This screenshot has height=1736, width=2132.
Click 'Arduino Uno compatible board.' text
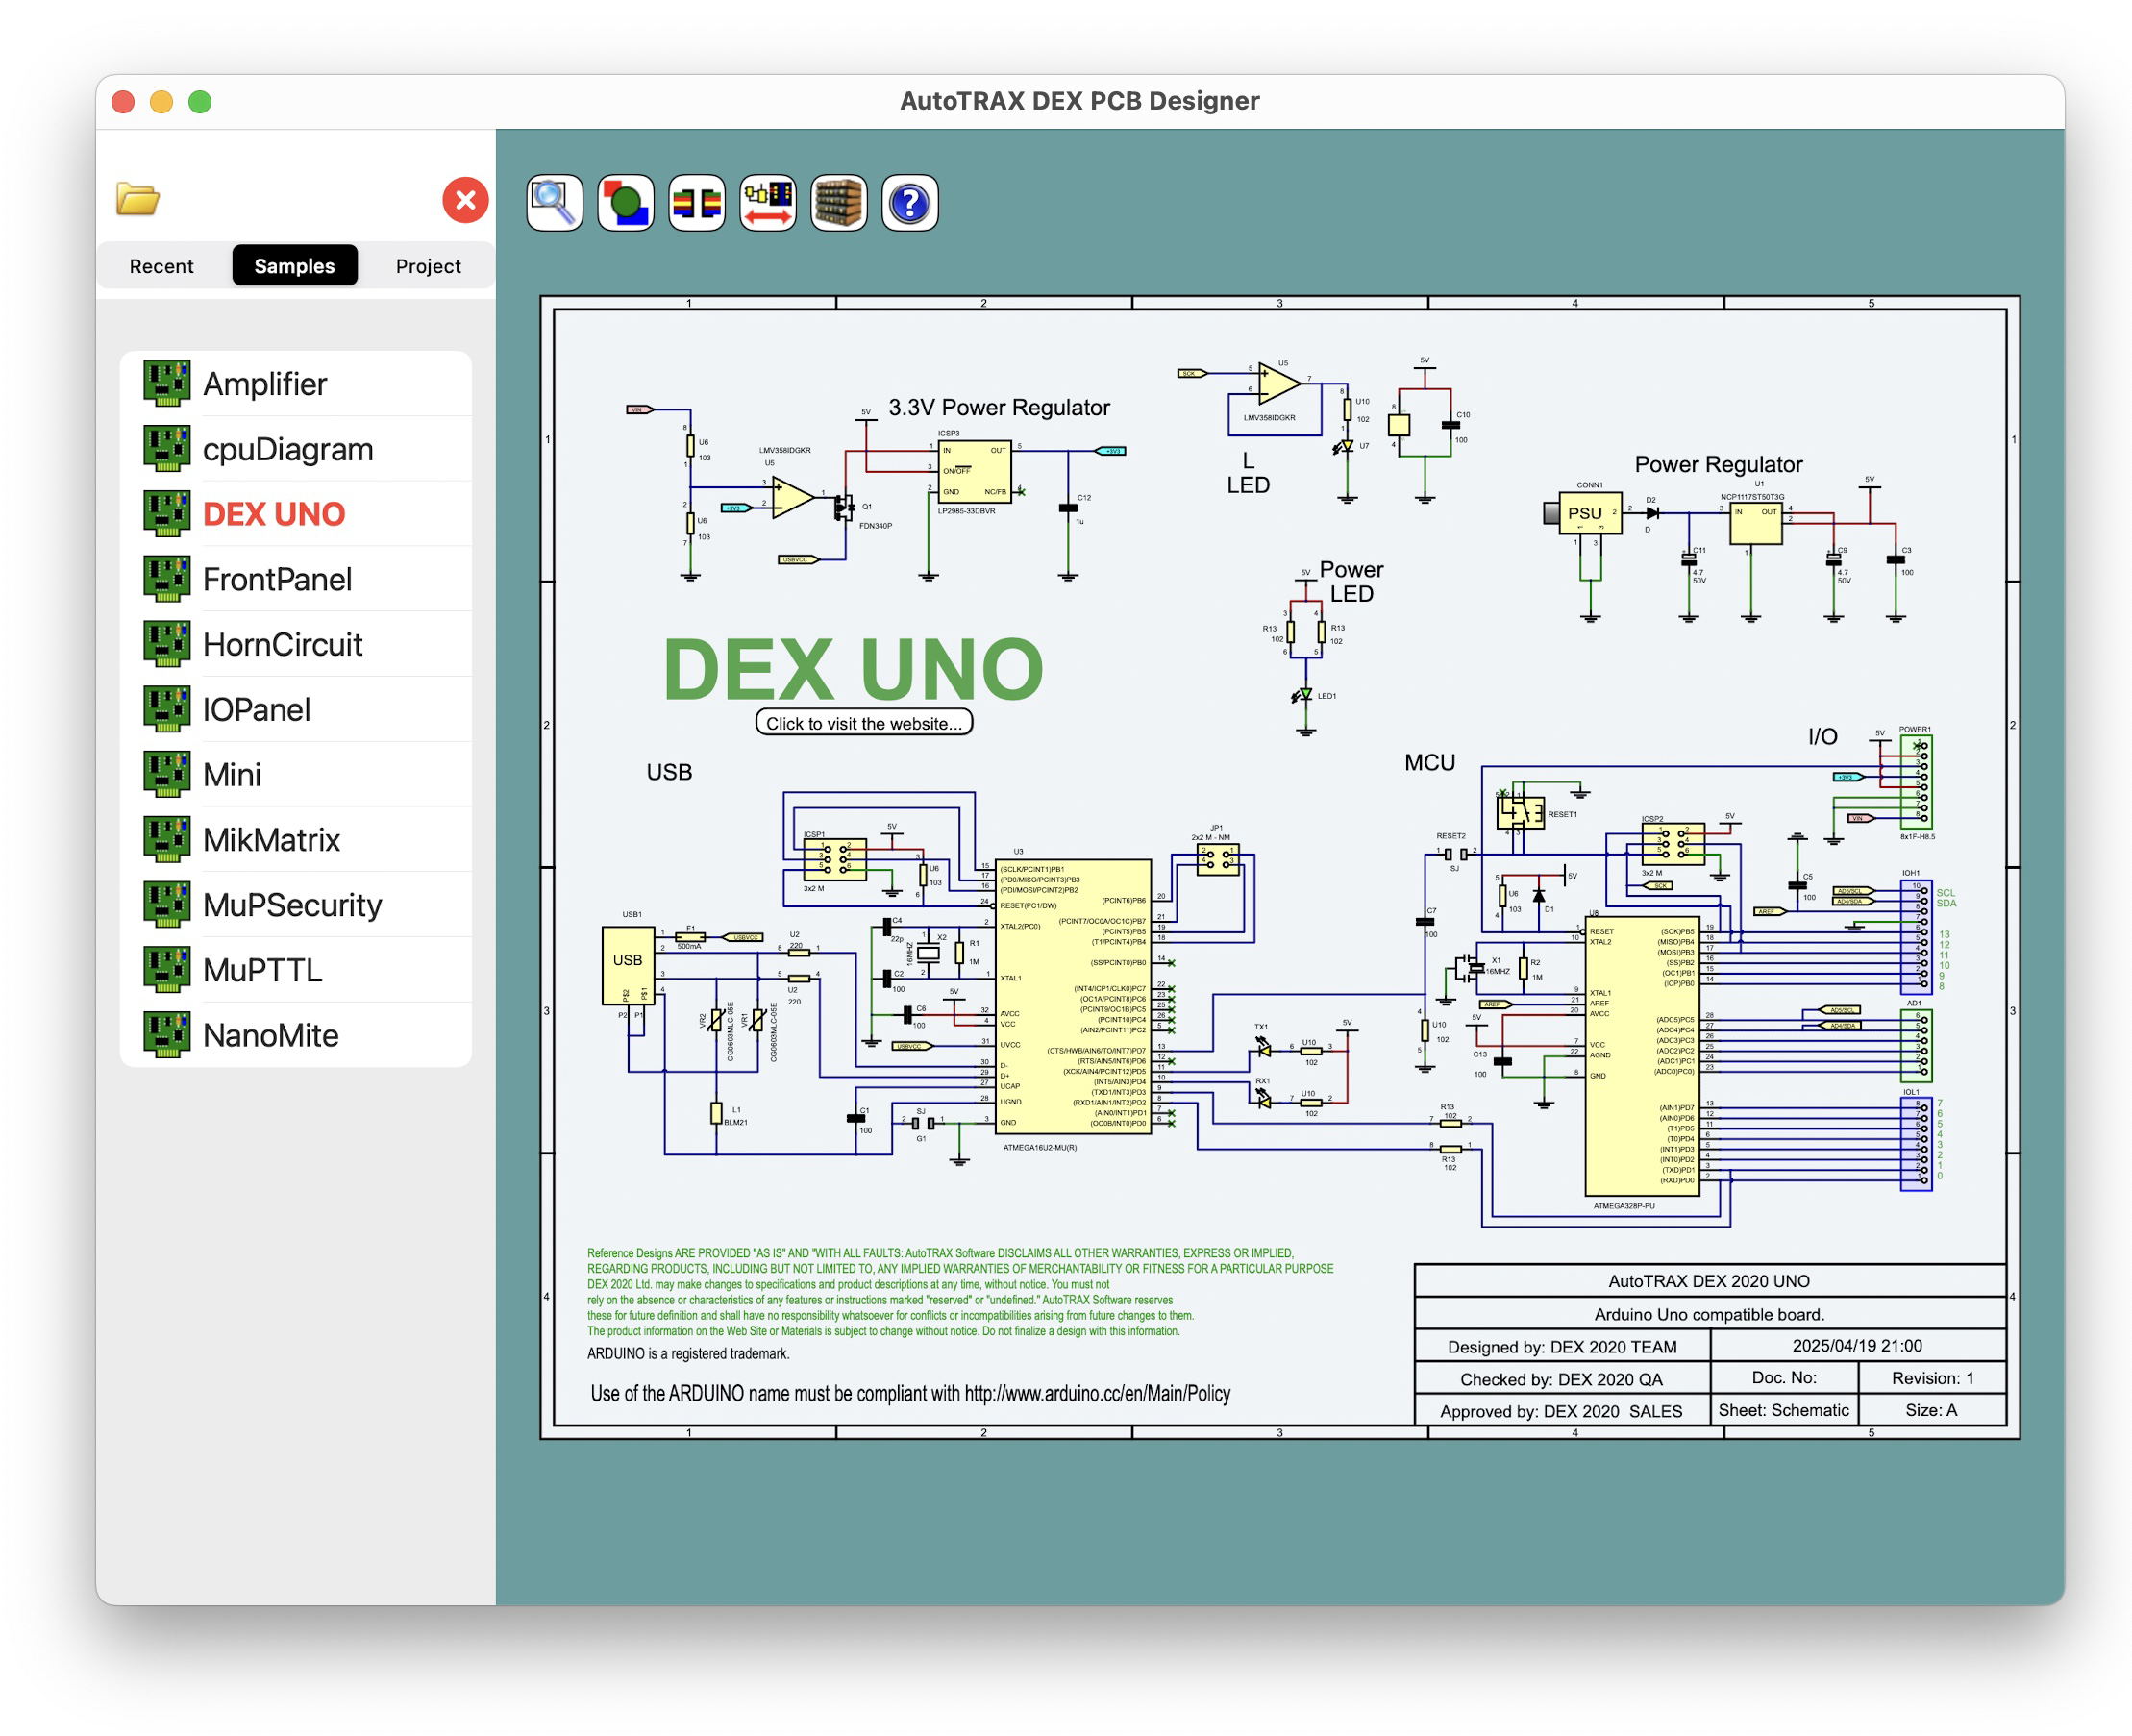1709,1314
